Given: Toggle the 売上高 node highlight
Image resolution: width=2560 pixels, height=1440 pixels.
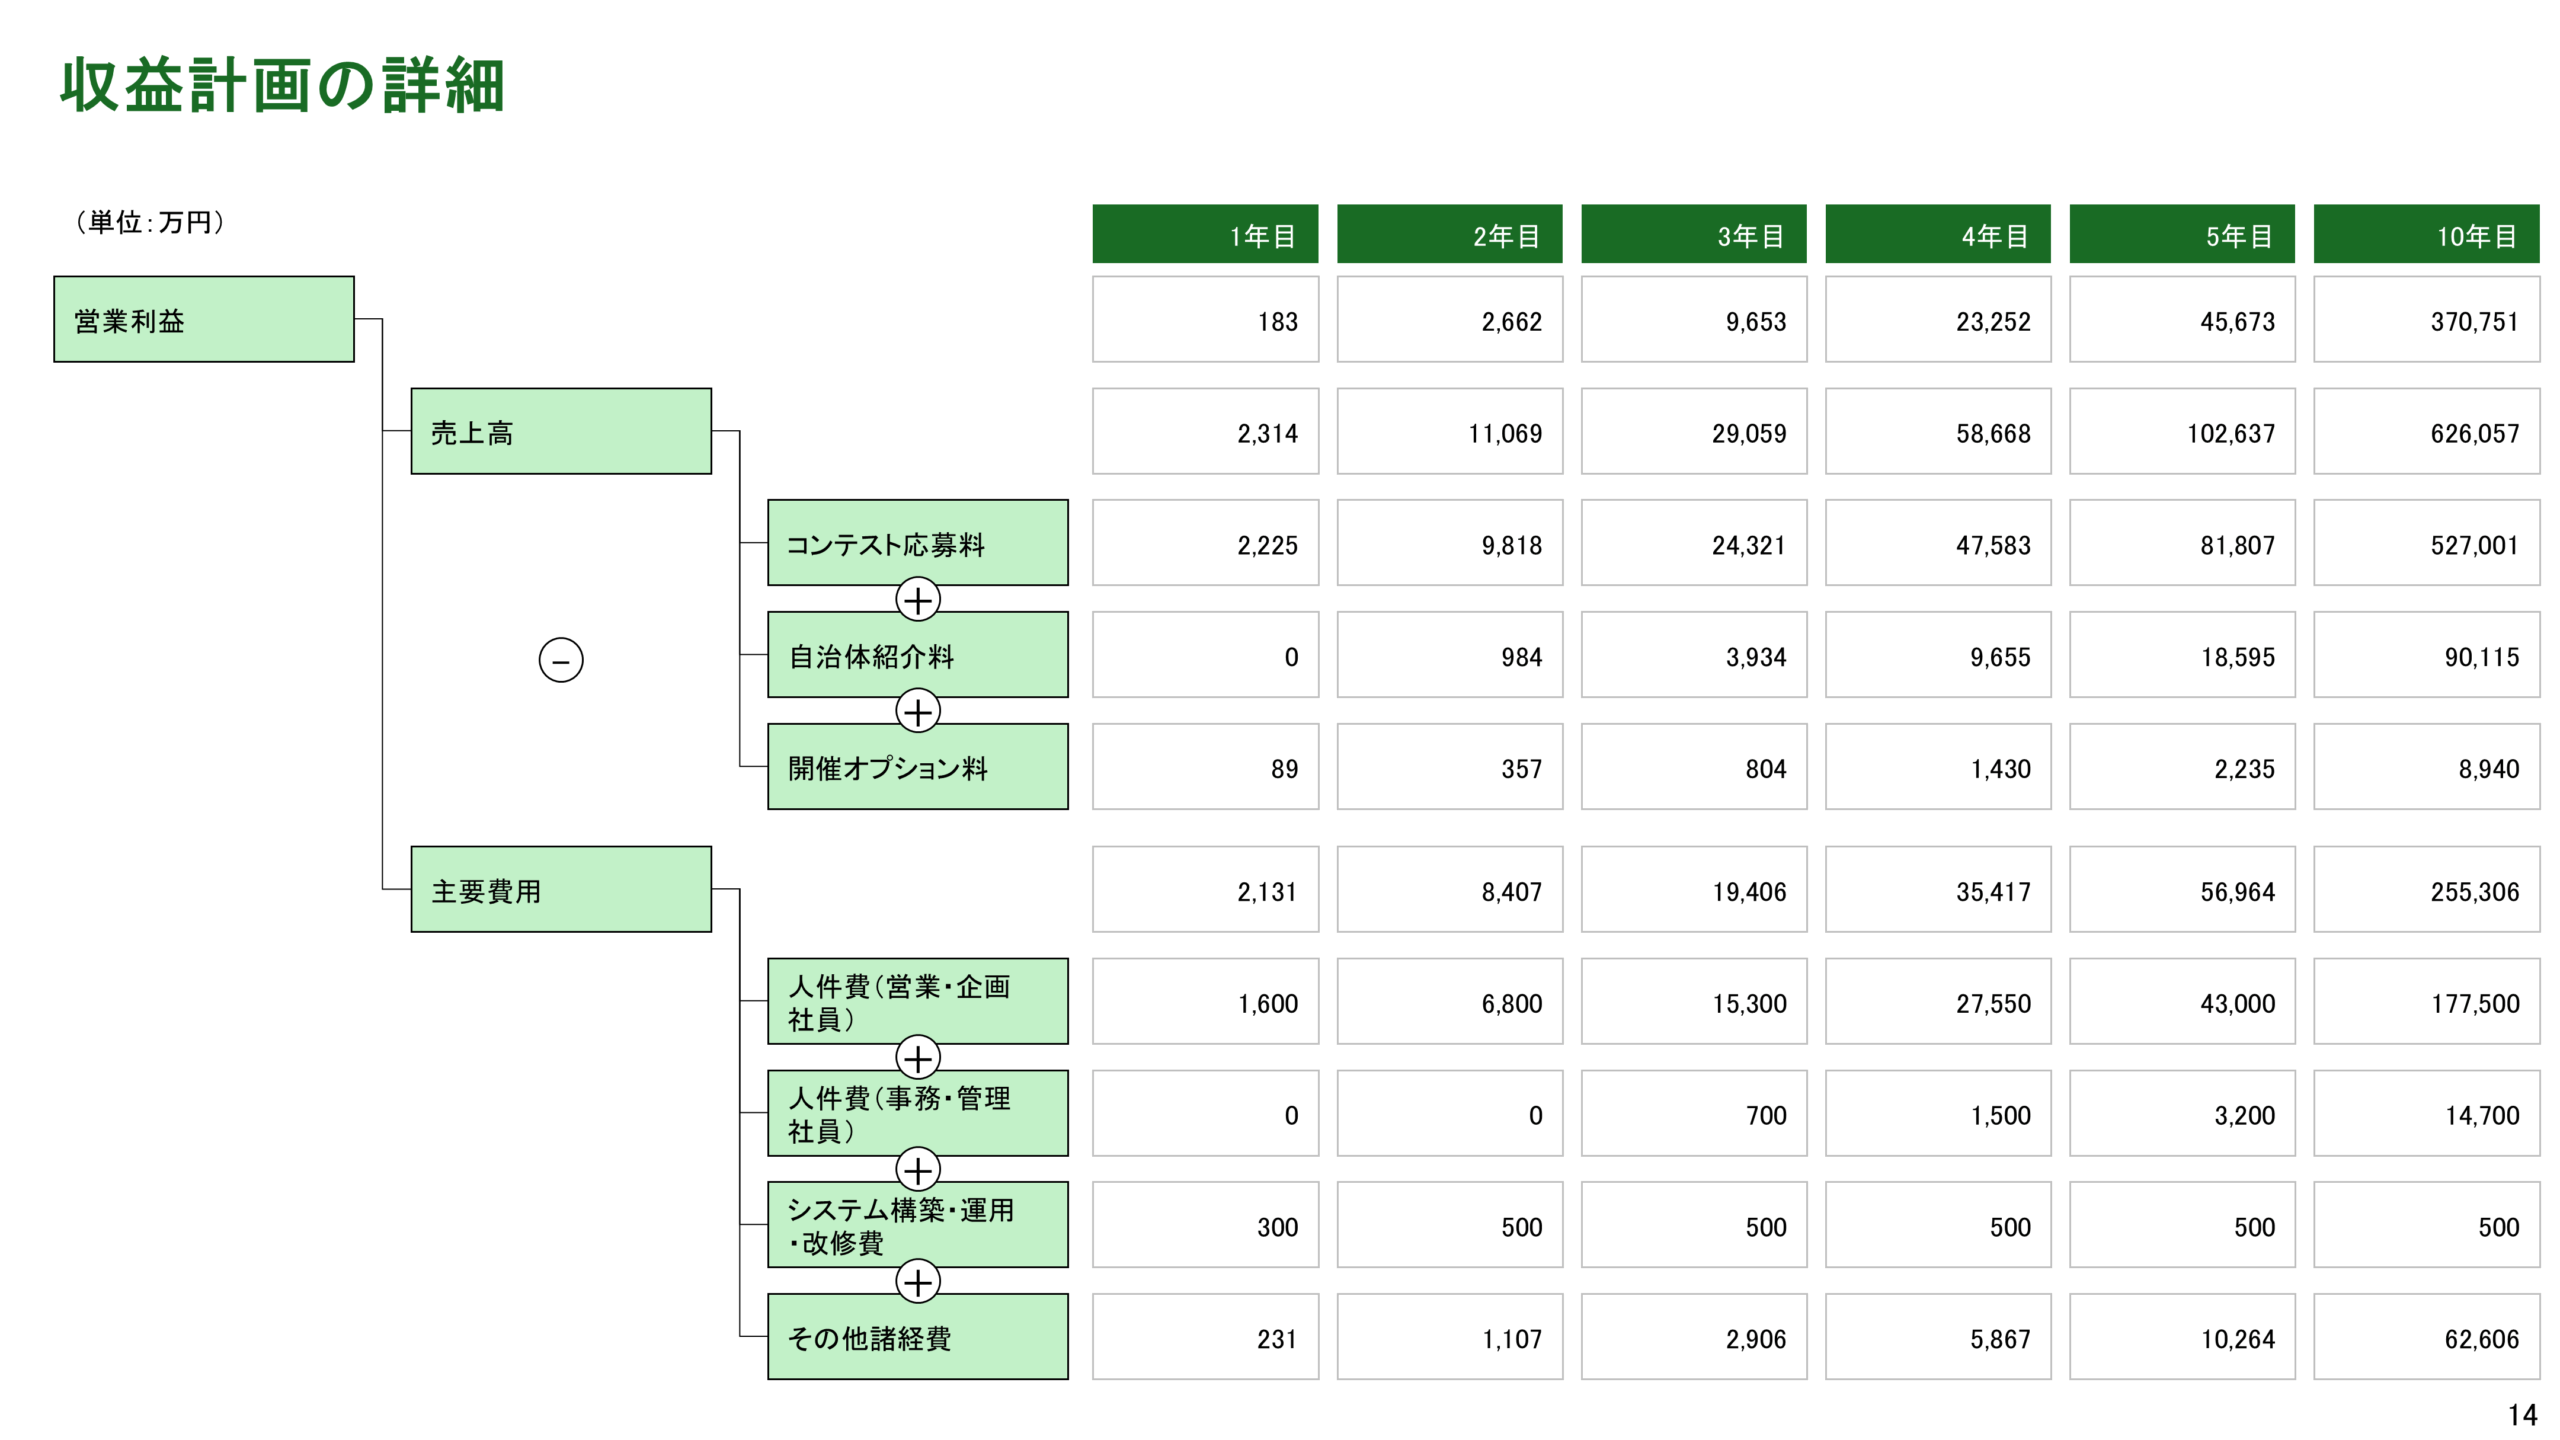Looking at the screenshot, I should [x=561, y=432].
